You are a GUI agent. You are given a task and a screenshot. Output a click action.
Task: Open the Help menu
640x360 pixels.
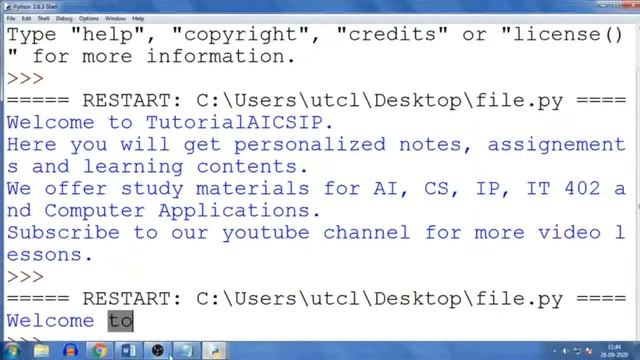click(138, 19)
